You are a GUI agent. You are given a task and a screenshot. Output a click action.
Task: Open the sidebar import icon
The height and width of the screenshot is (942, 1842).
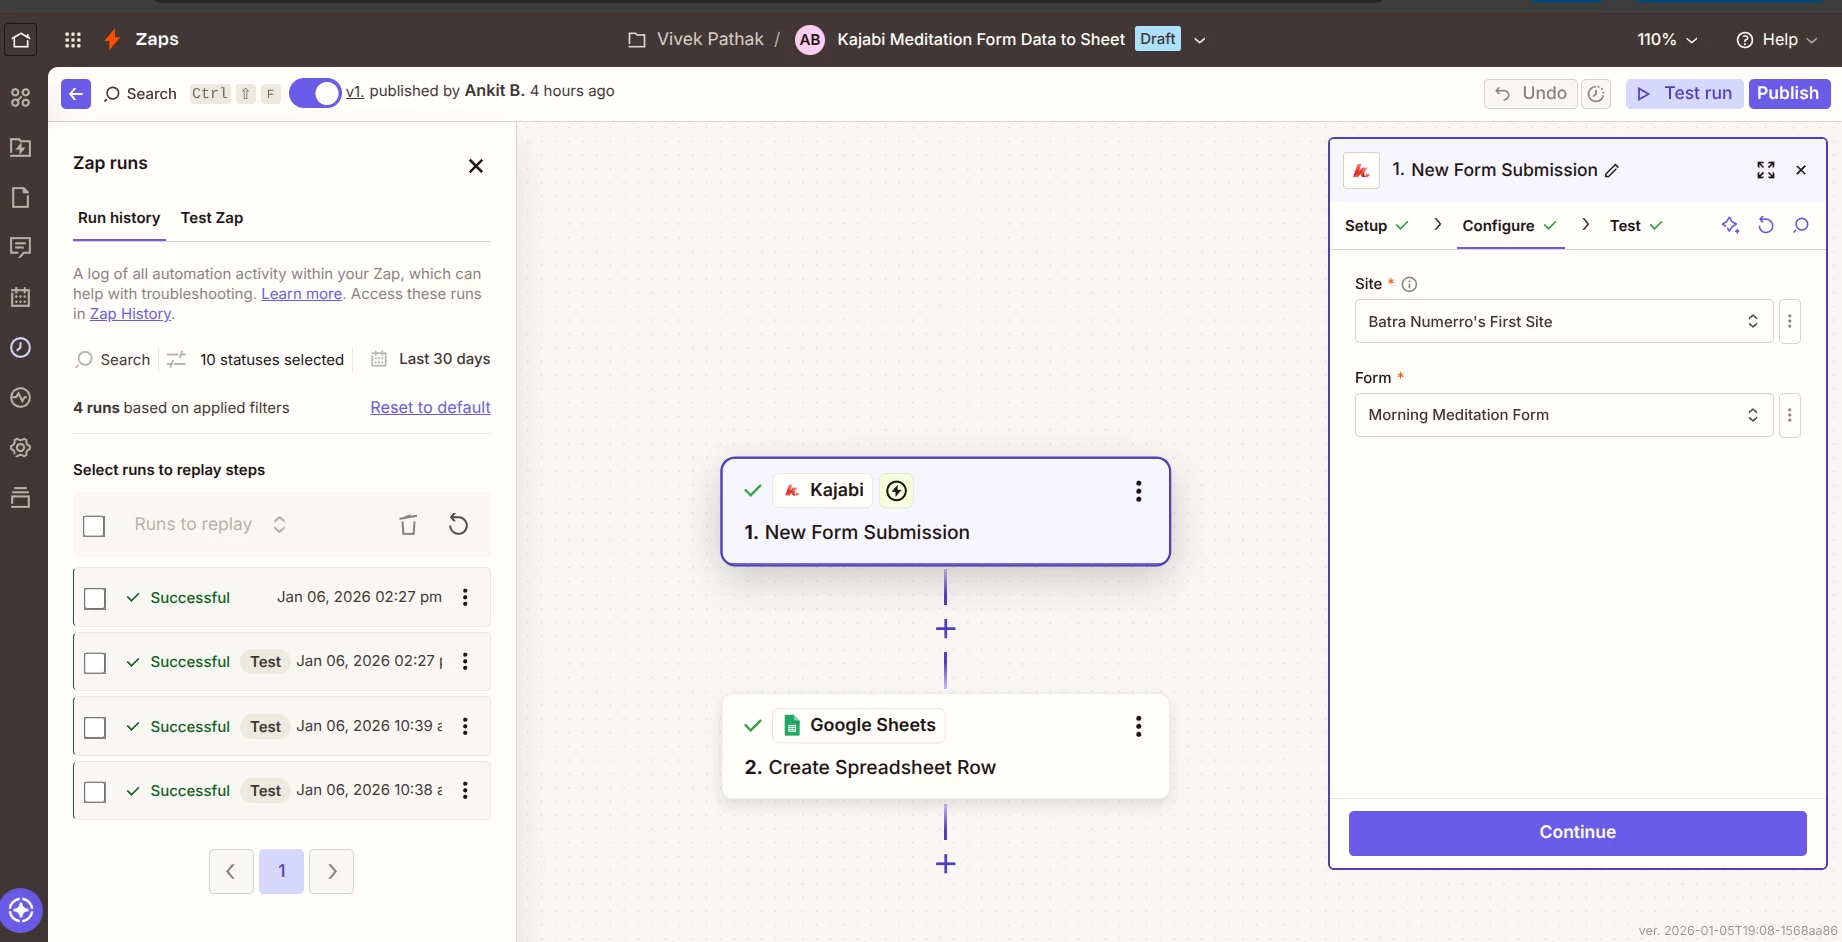pyautogui.click(x=21, y=147)
